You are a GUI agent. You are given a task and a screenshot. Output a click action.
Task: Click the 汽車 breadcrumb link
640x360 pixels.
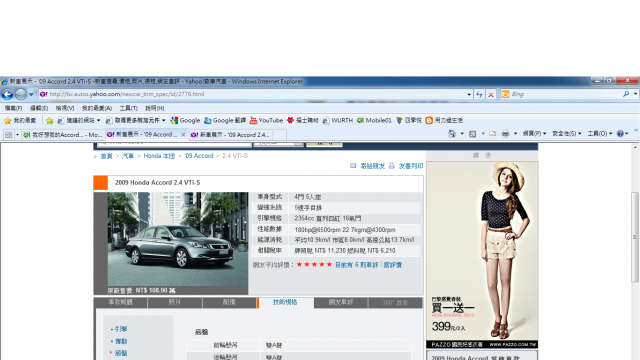point(128,156)
